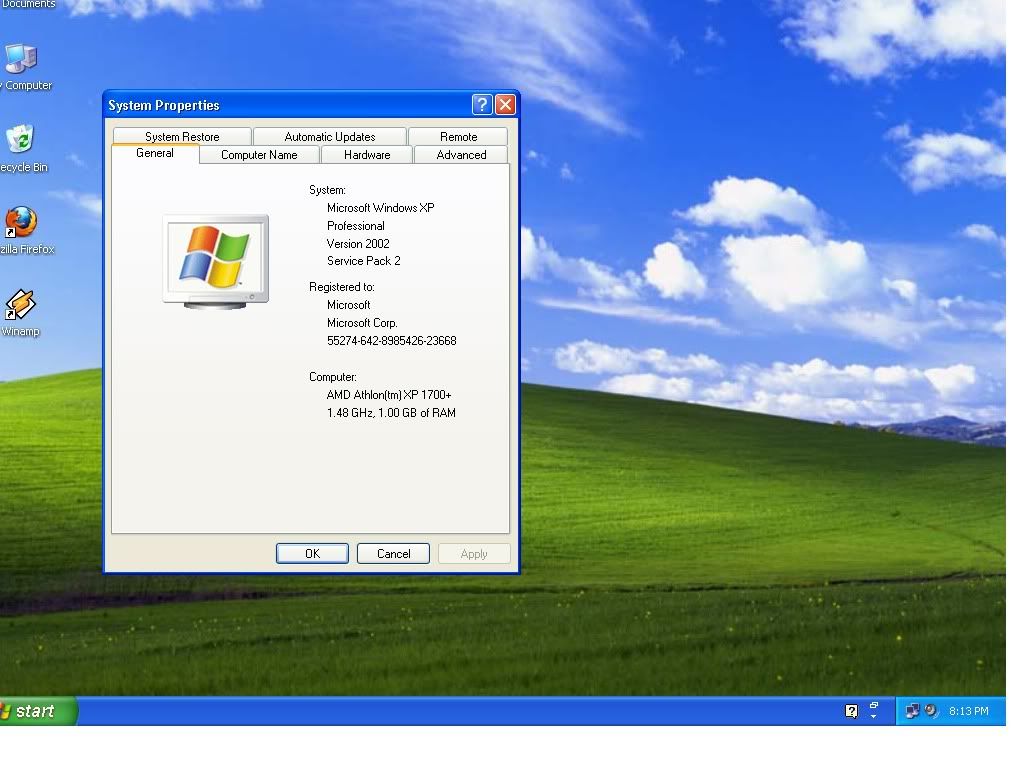This screenshot has width=1024, height=768.
Task: Click the "Microsoft Corp." text
Action: (x=362, y=323)
